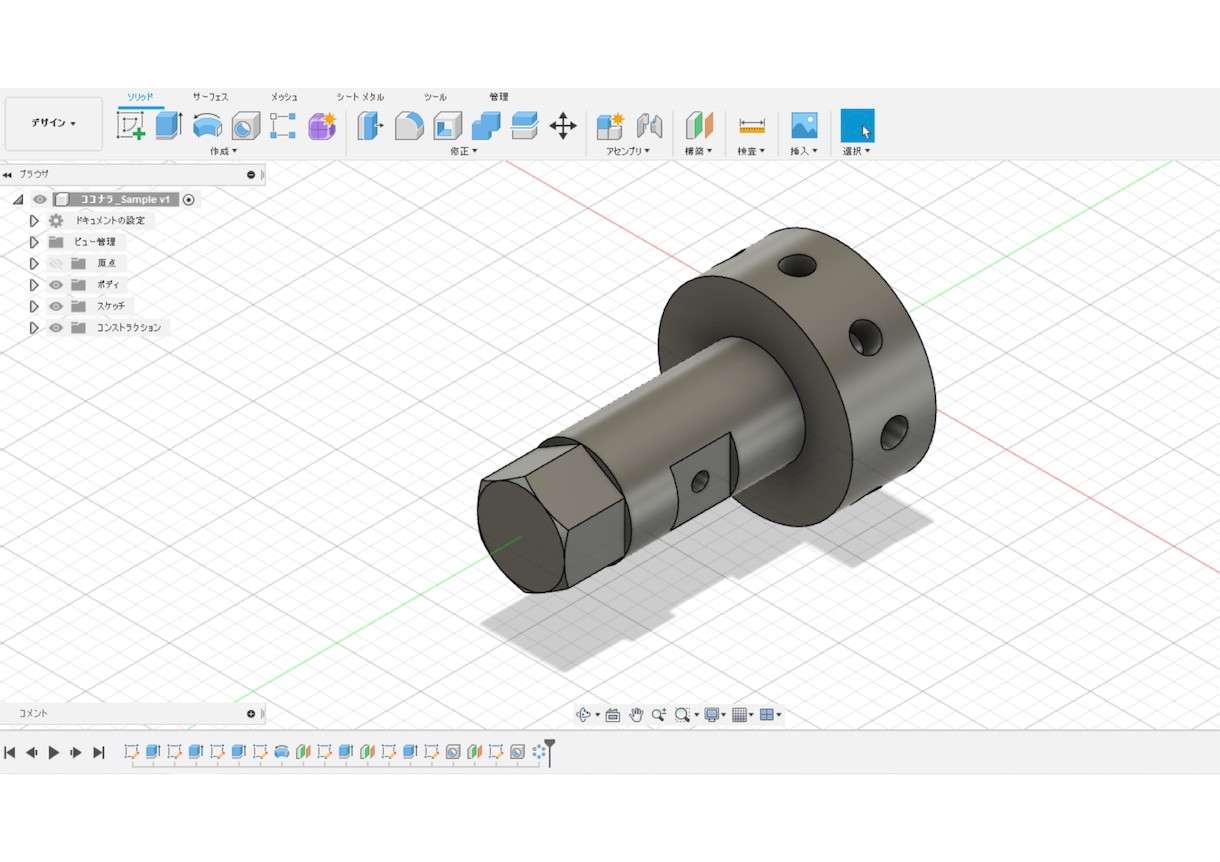The width and height of the screenshot is (1220, 862).
Task: Click the blue Select cursor tool
Action: 857,125
